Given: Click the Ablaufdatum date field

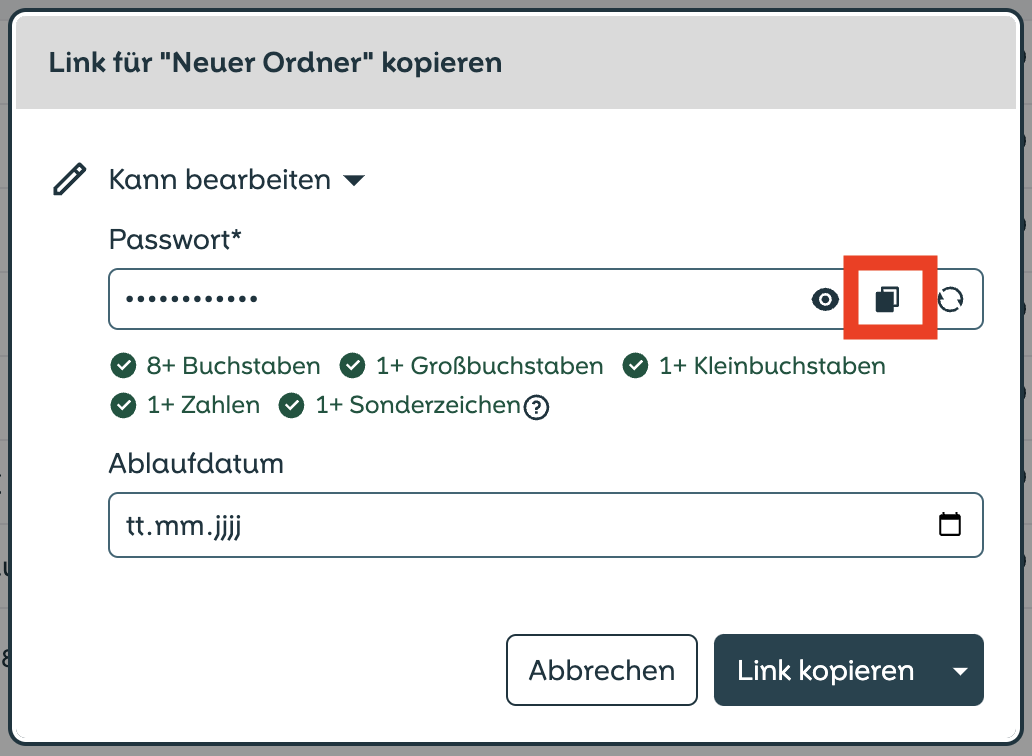Looking at the screenshot, I should point(546,525).
